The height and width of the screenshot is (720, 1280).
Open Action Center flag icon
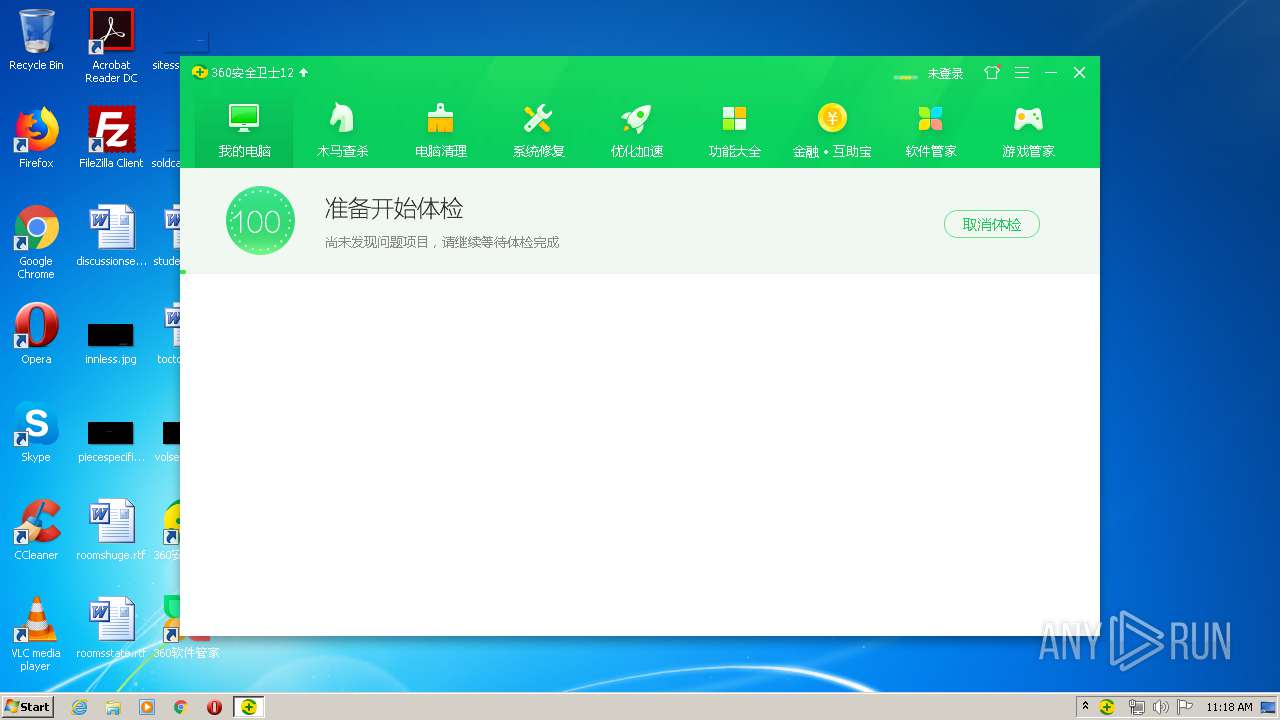click(1185, 707)
